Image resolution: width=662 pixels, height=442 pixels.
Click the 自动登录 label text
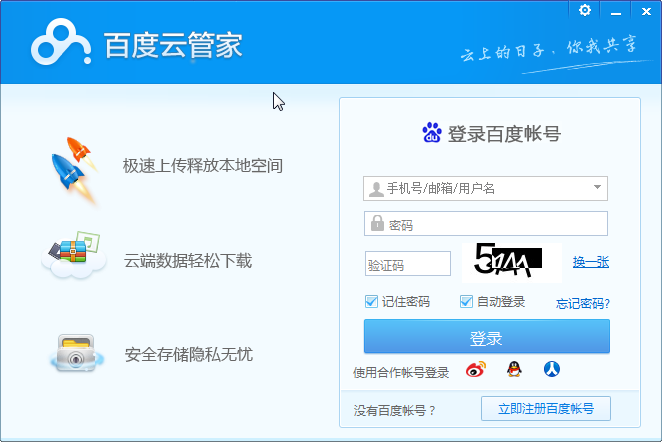pos(501,301)
